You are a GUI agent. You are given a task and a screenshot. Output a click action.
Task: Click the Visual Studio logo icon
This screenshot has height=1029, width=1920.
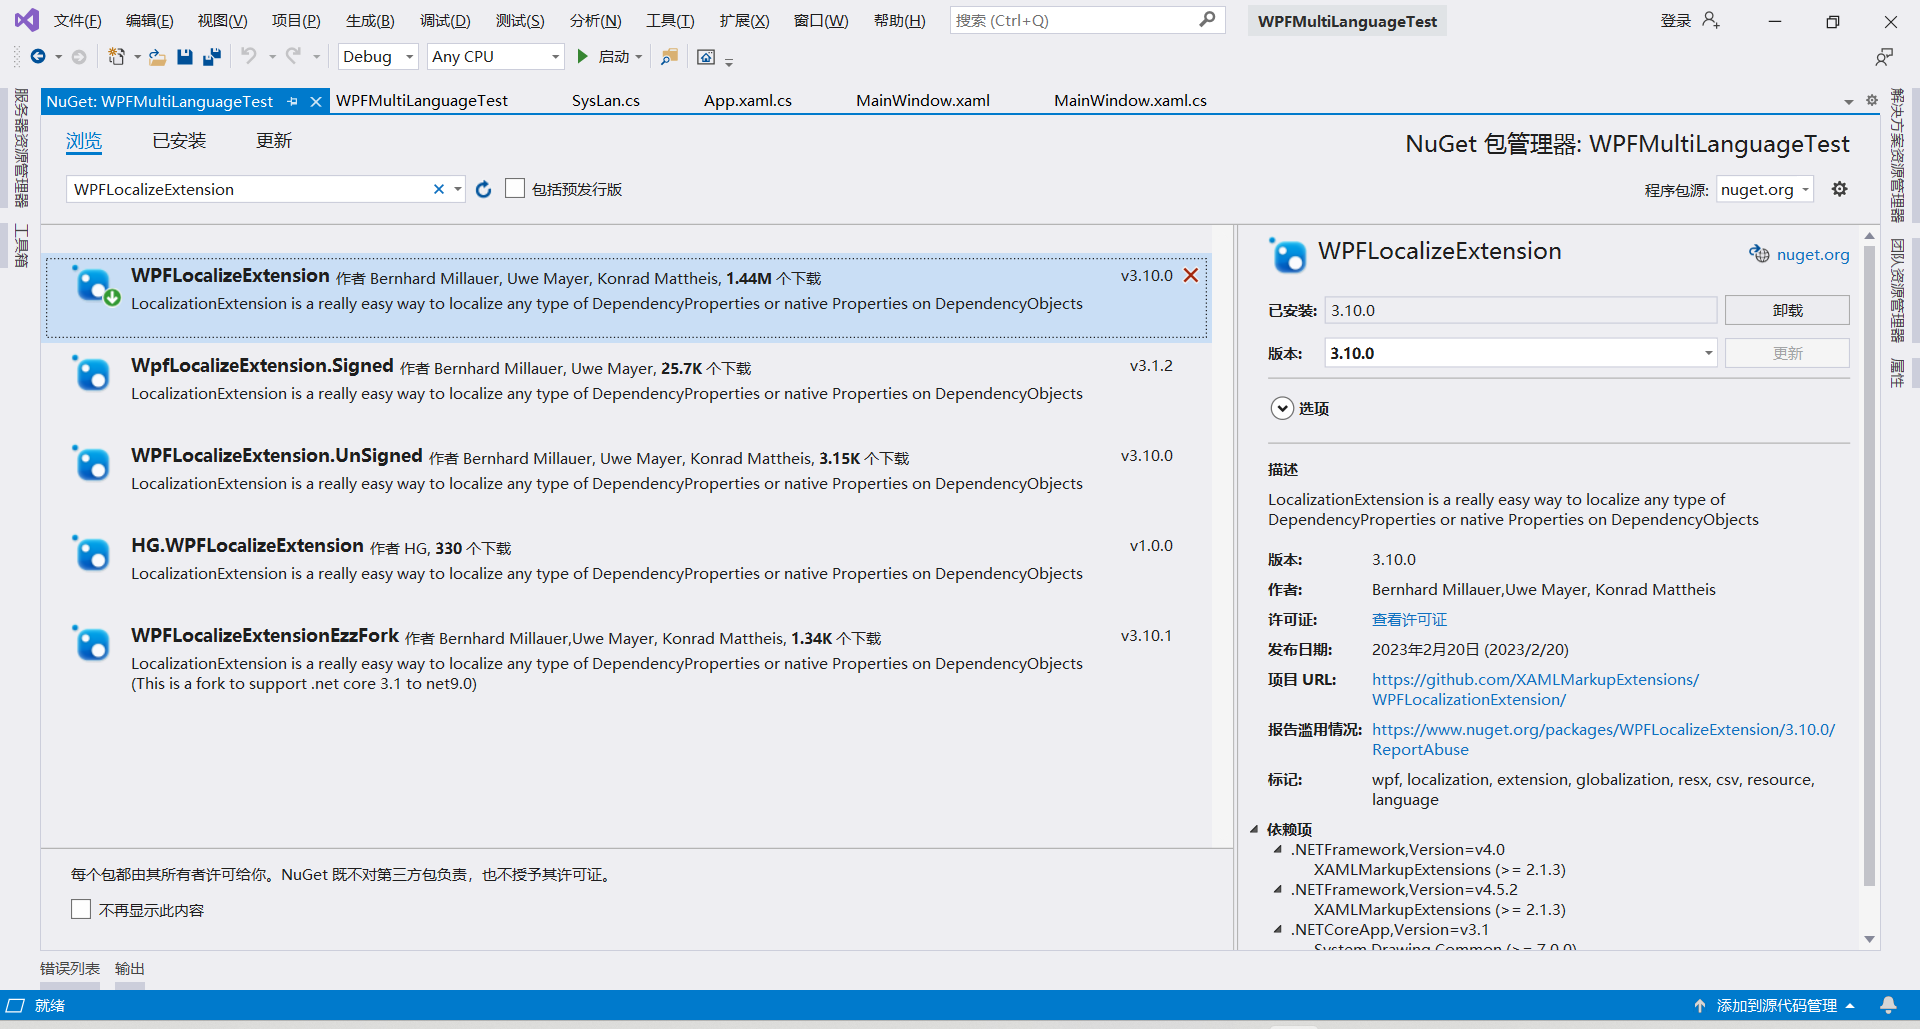26,20
